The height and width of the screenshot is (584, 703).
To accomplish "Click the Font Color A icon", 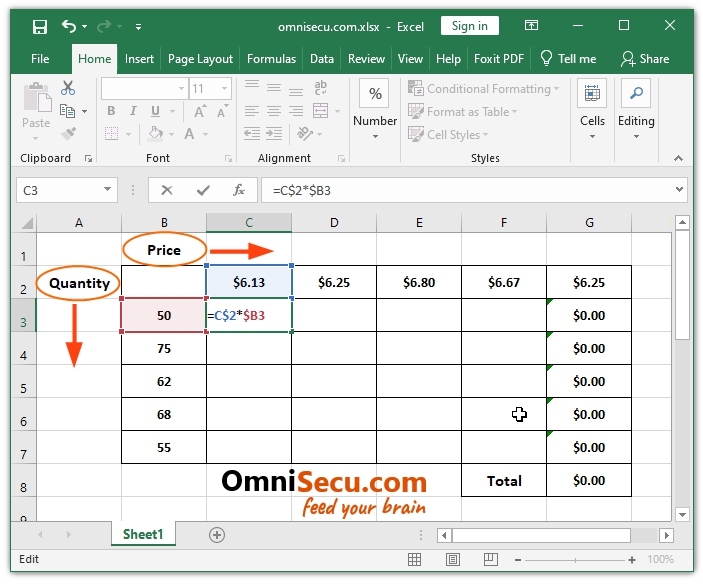I will click(x=189, y=134).
